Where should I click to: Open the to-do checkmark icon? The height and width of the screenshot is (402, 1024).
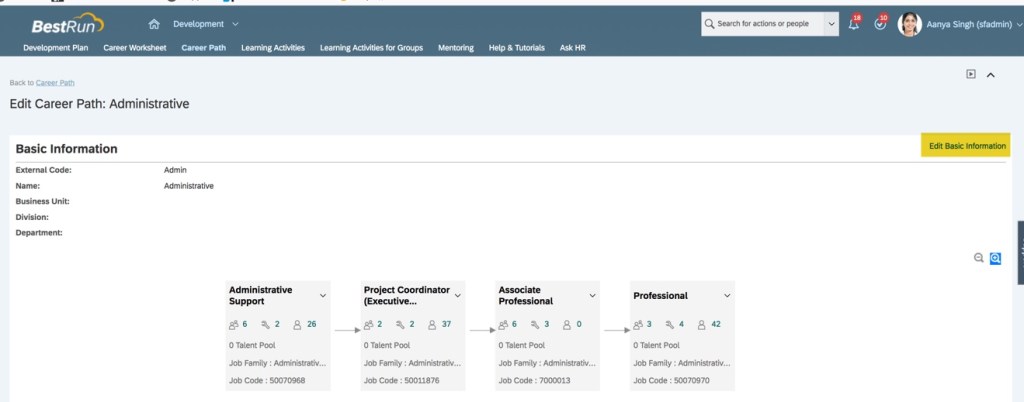click(880, 24)
